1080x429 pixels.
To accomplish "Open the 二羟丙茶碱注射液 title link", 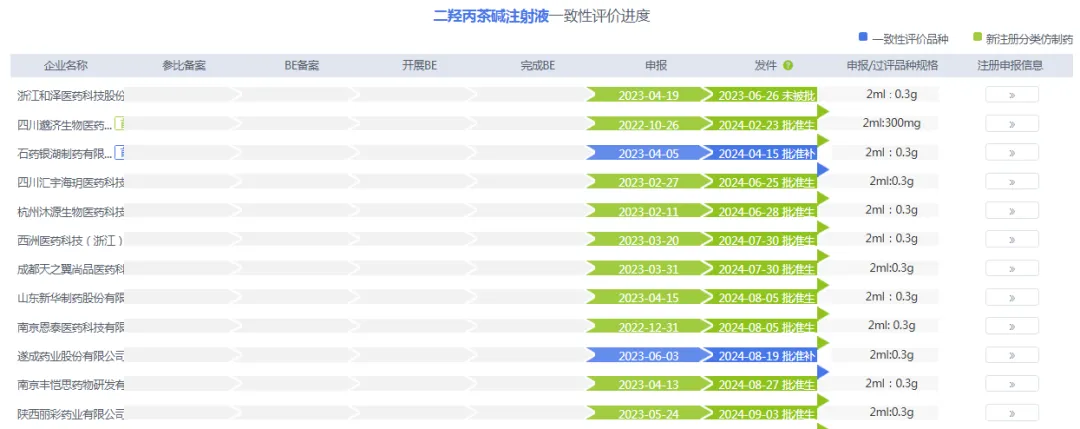I will coord(491,17).
